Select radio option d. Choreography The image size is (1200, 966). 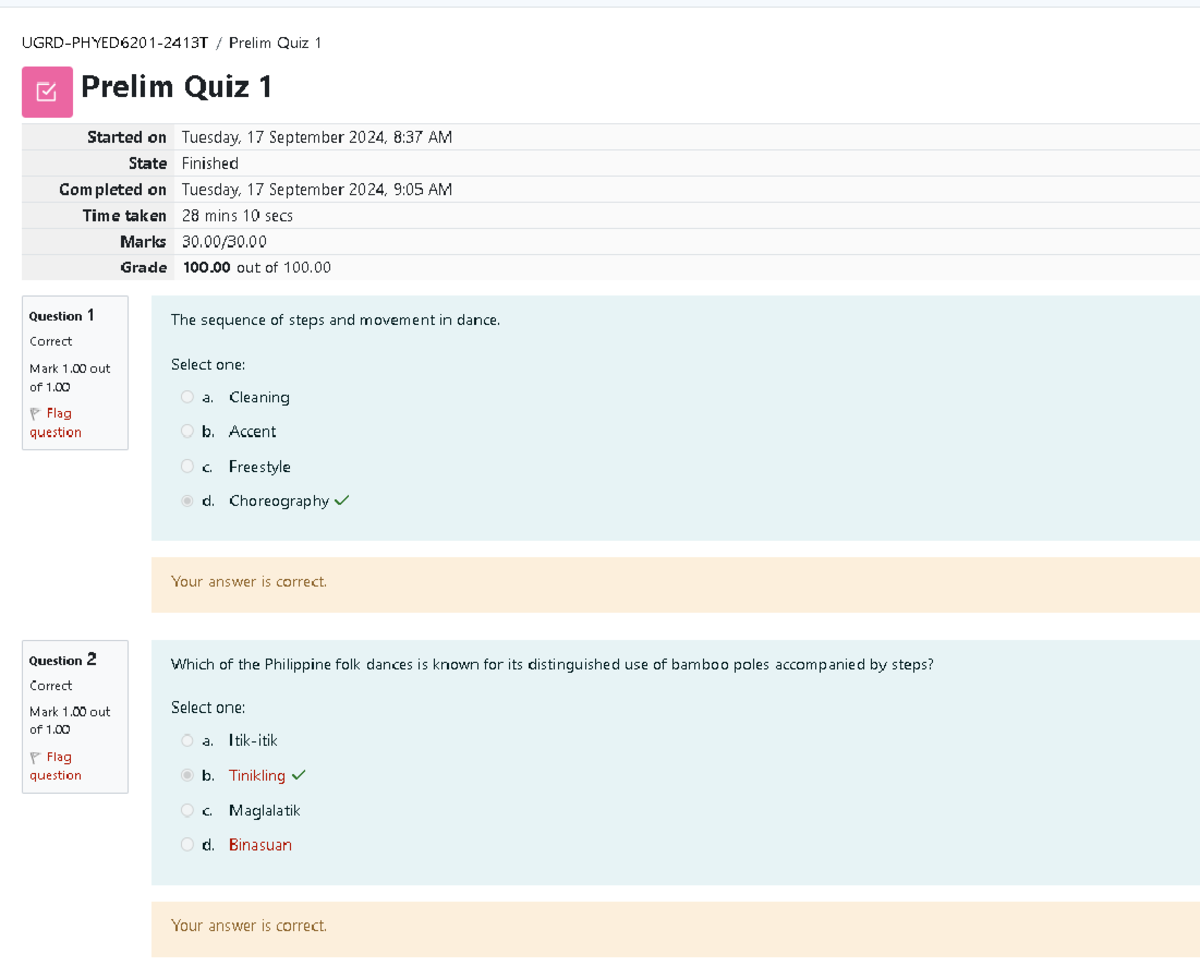pos(187,500)
